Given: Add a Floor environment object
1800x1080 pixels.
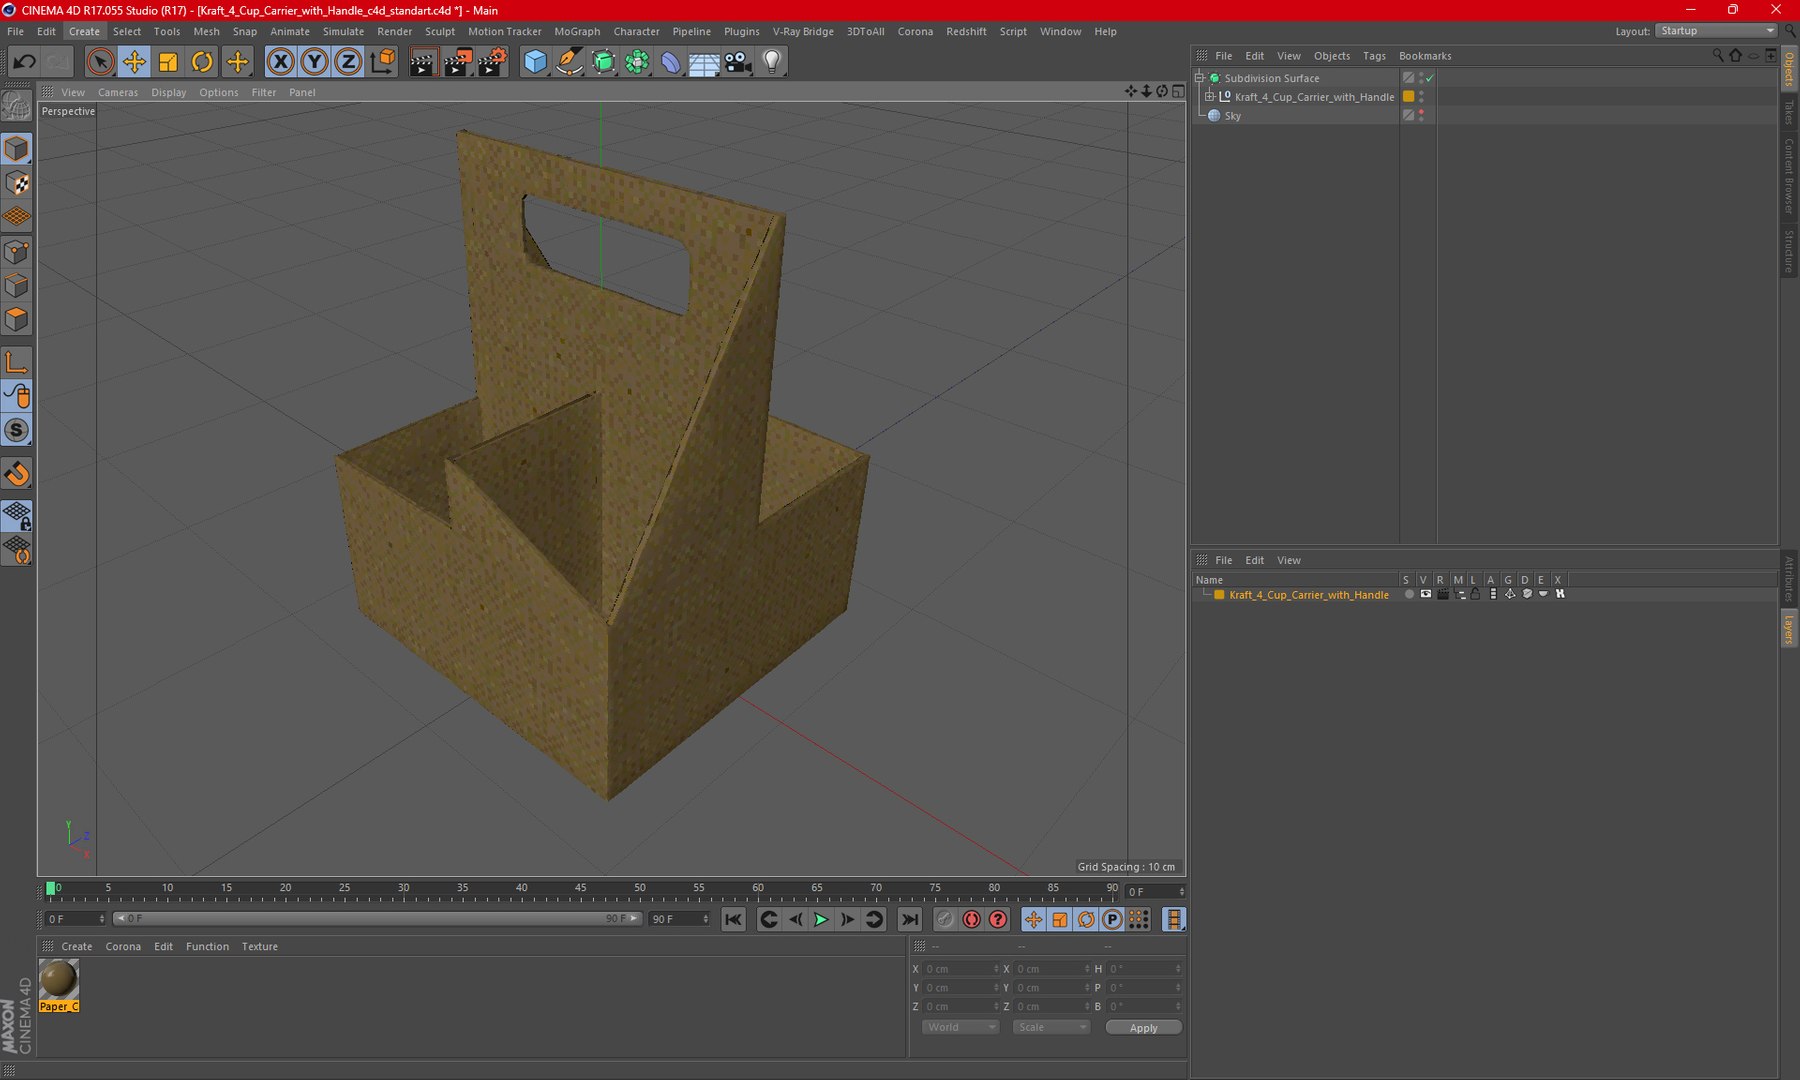Looking at the screenshot, I should (x=704, y=62).
